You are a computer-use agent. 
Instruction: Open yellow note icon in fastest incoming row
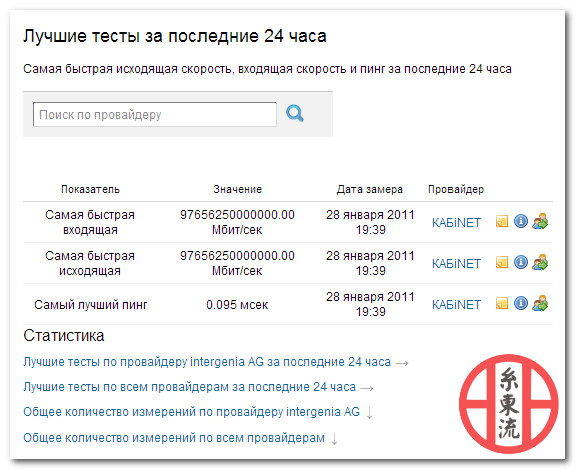point(502,221)
